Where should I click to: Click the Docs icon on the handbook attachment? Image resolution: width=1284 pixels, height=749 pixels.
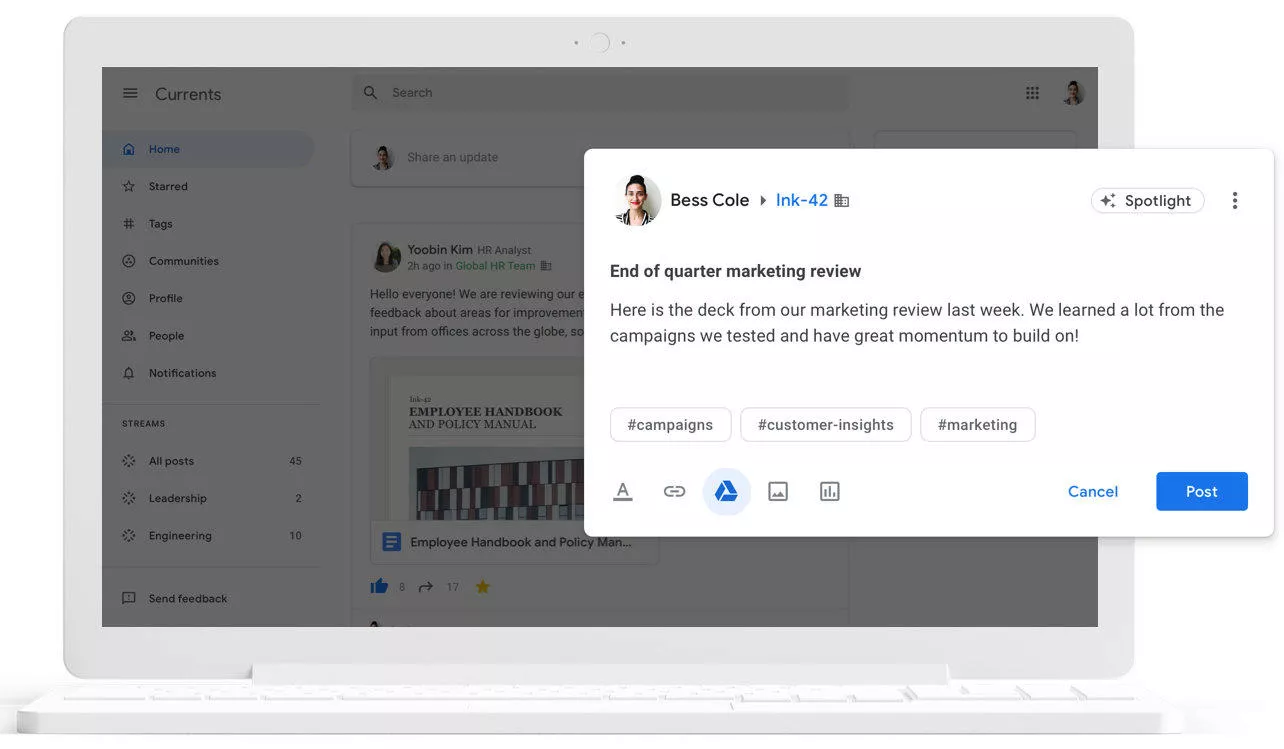click(x=391, y=542)
